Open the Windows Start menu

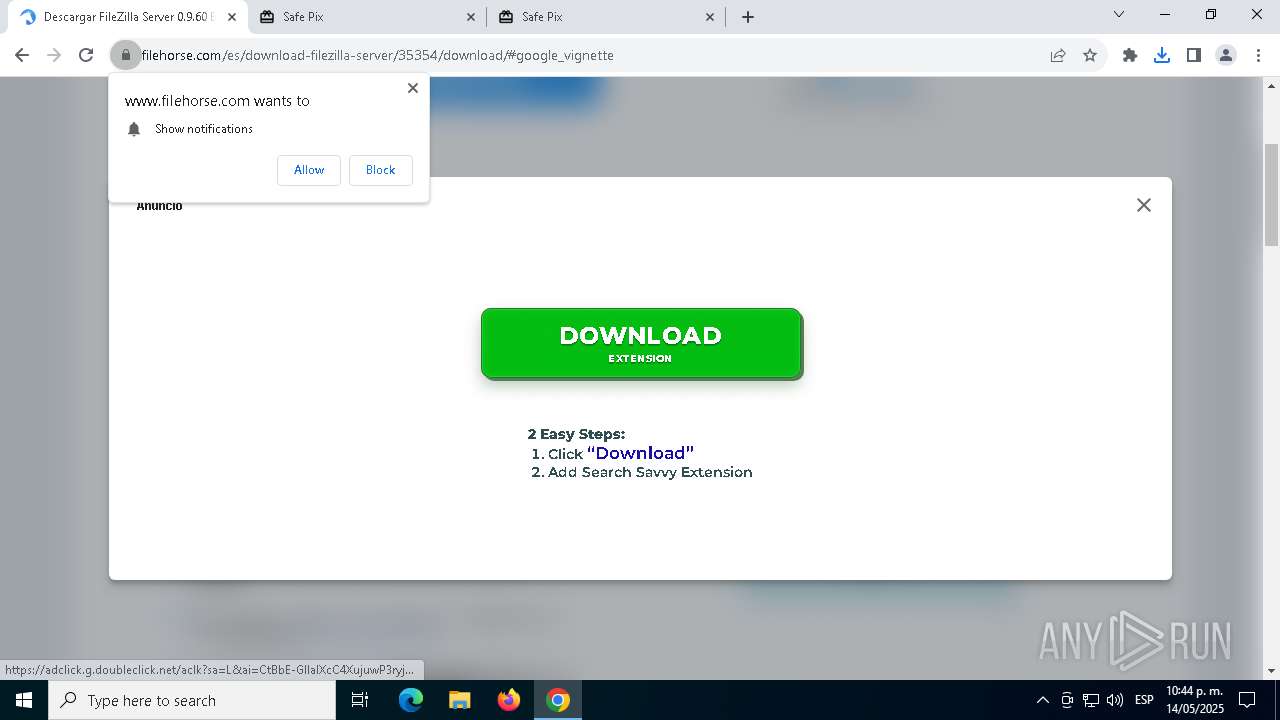click(x=24, y=700)
